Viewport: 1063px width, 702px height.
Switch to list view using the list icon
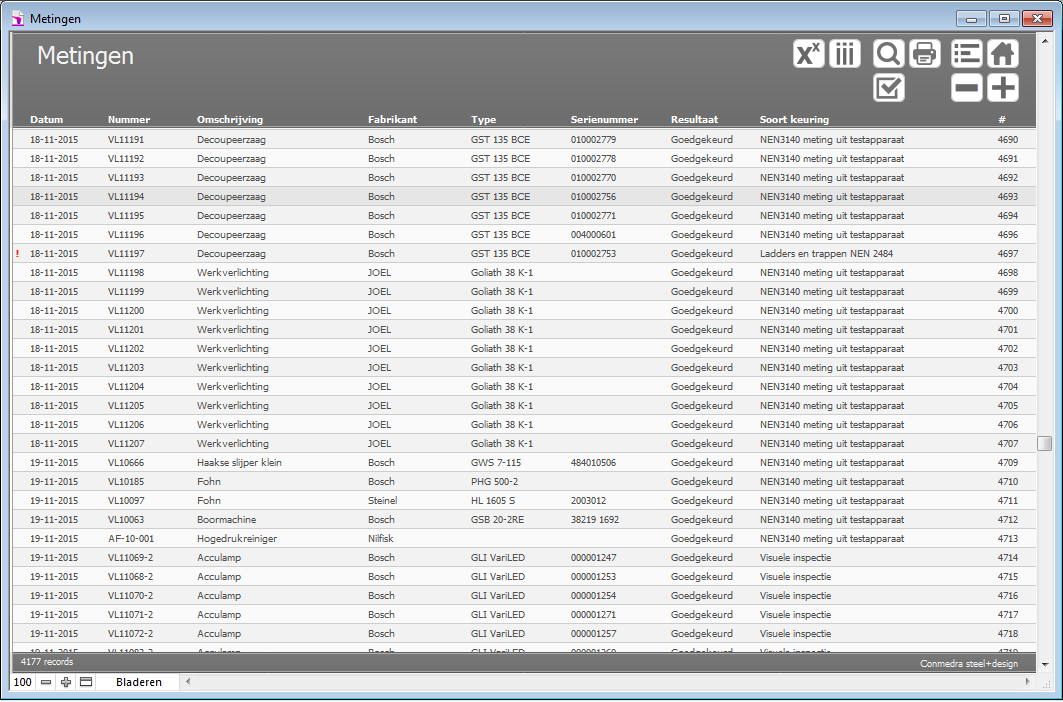click(x=966, y=54)
